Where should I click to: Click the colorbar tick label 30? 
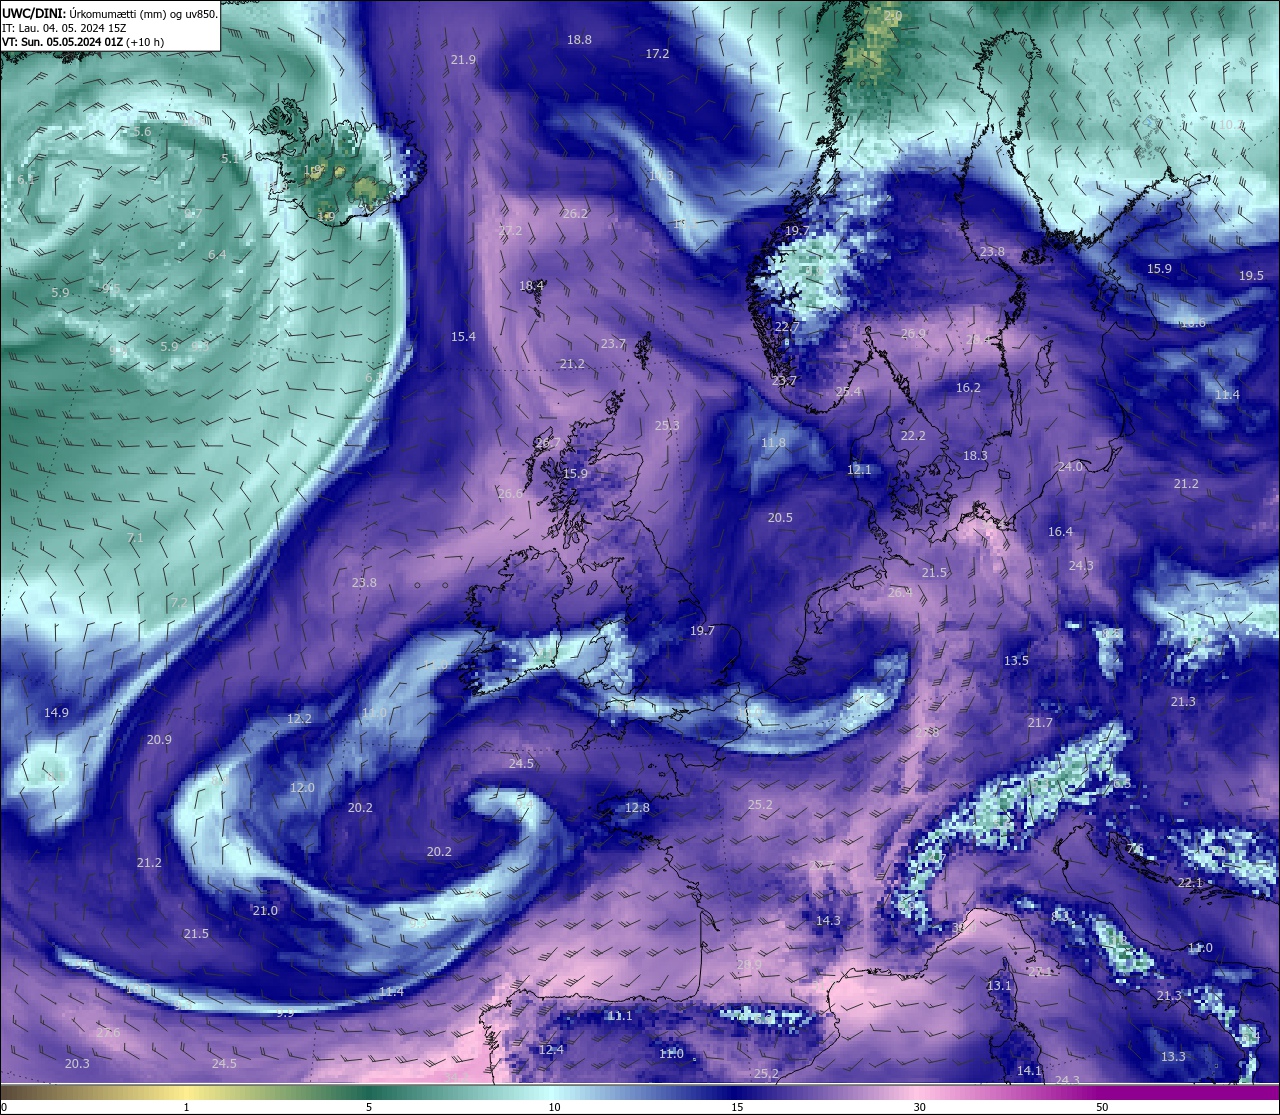(919, 1107)
